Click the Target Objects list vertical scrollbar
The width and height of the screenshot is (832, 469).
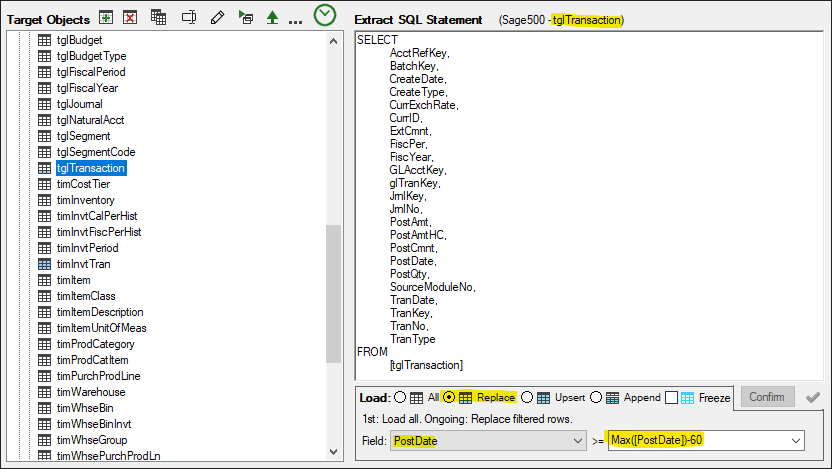[333, 280]
